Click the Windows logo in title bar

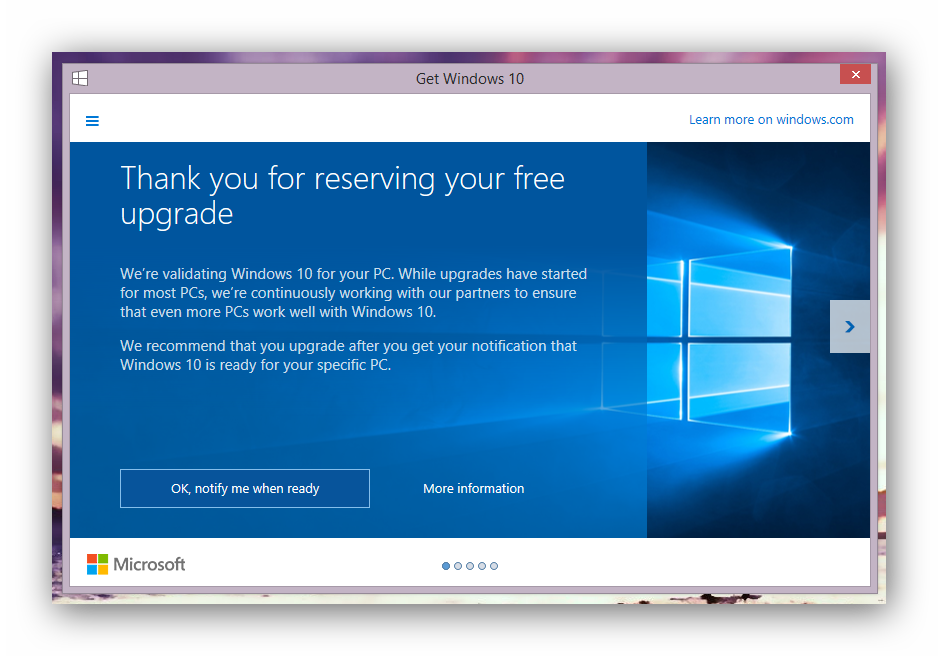[x=80, y=78]
